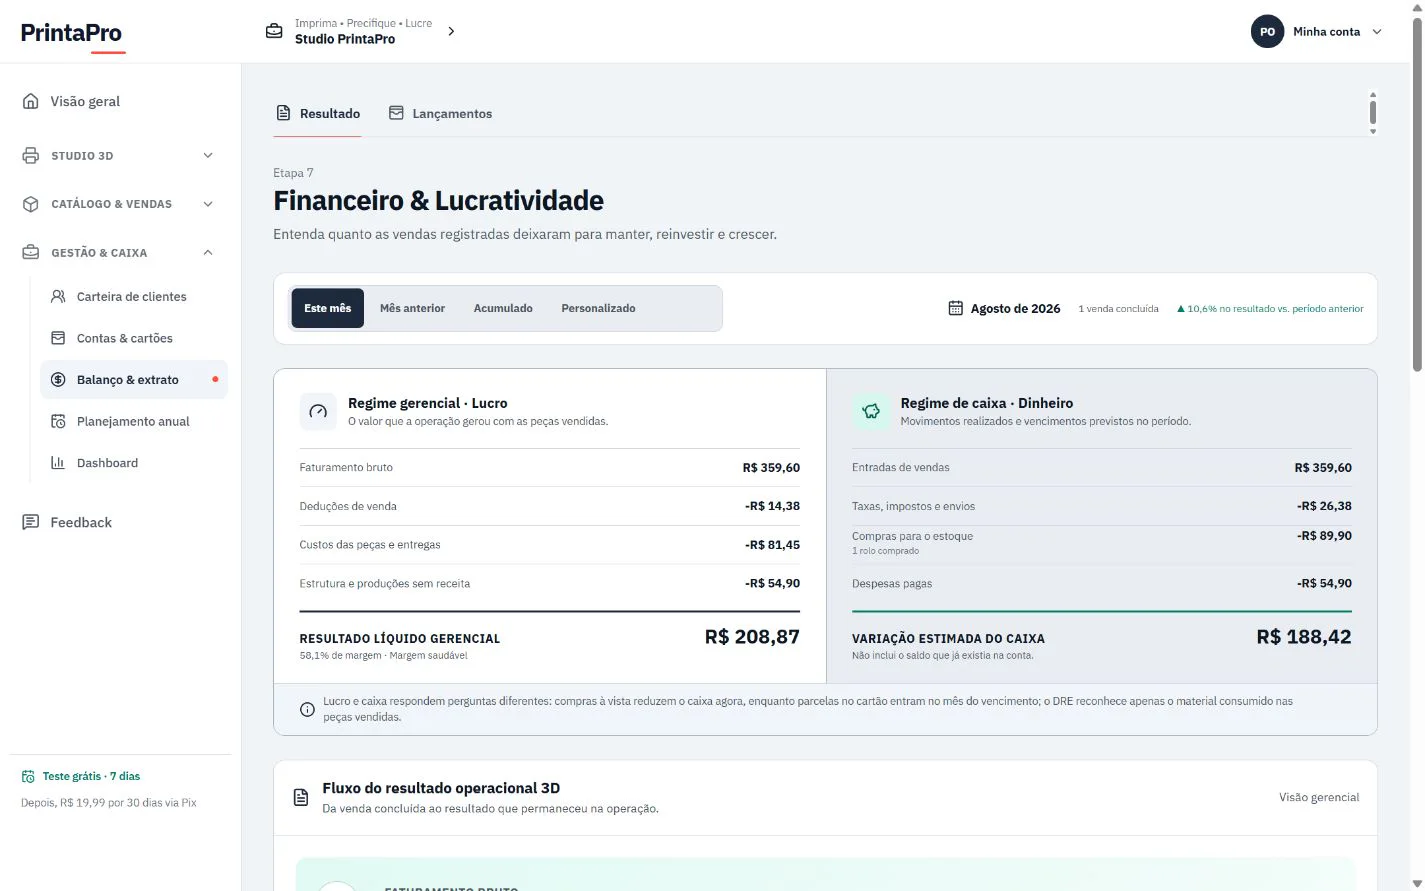Collapse the GESTÃO & CAIXA section chevron
Viewport: 1425px width, 891px height.
(x=208, y=252)
